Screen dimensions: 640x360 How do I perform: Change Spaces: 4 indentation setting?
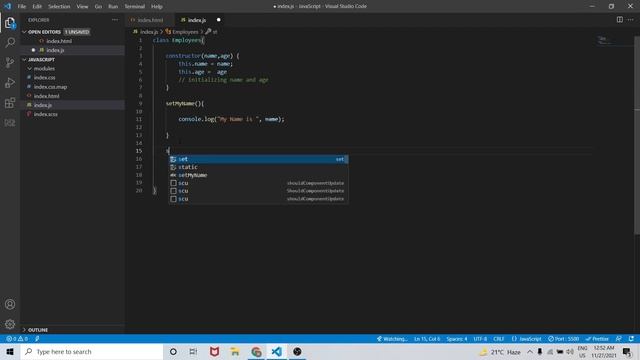click(x=457, y=339)
